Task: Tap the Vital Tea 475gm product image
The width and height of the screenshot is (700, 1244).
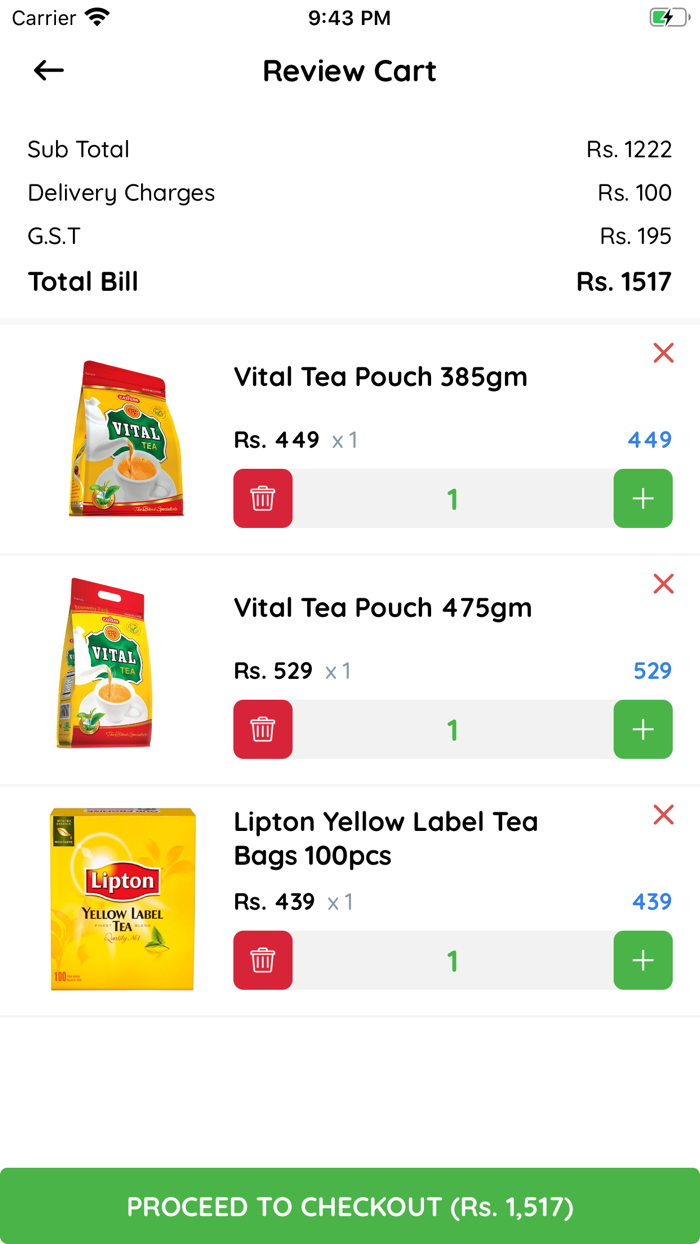Action: point(122,666)
